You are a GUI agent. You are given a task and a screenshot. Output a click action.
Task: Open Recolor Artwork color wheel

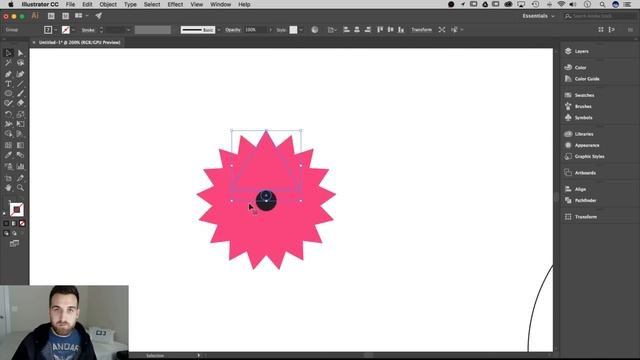315,30
